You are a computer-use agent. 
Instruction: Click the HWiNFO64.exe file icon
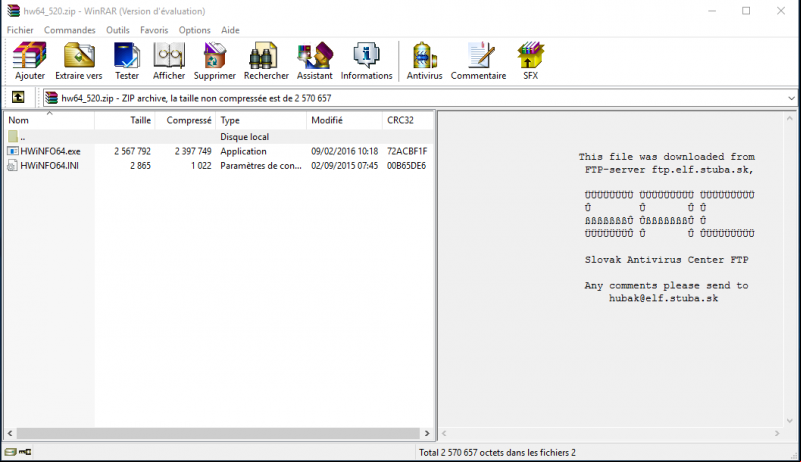[13, 151]
